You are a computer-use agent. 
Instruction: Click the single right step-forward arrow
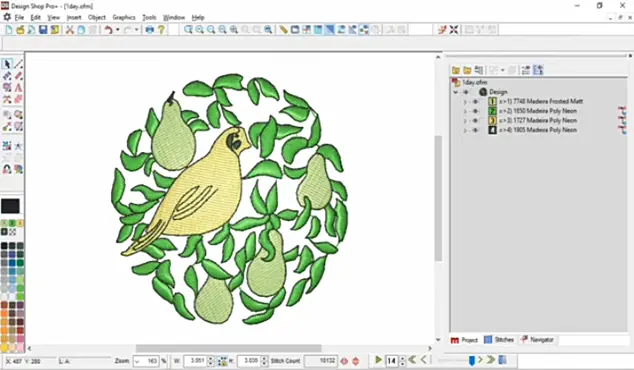(x=480, y=359)
